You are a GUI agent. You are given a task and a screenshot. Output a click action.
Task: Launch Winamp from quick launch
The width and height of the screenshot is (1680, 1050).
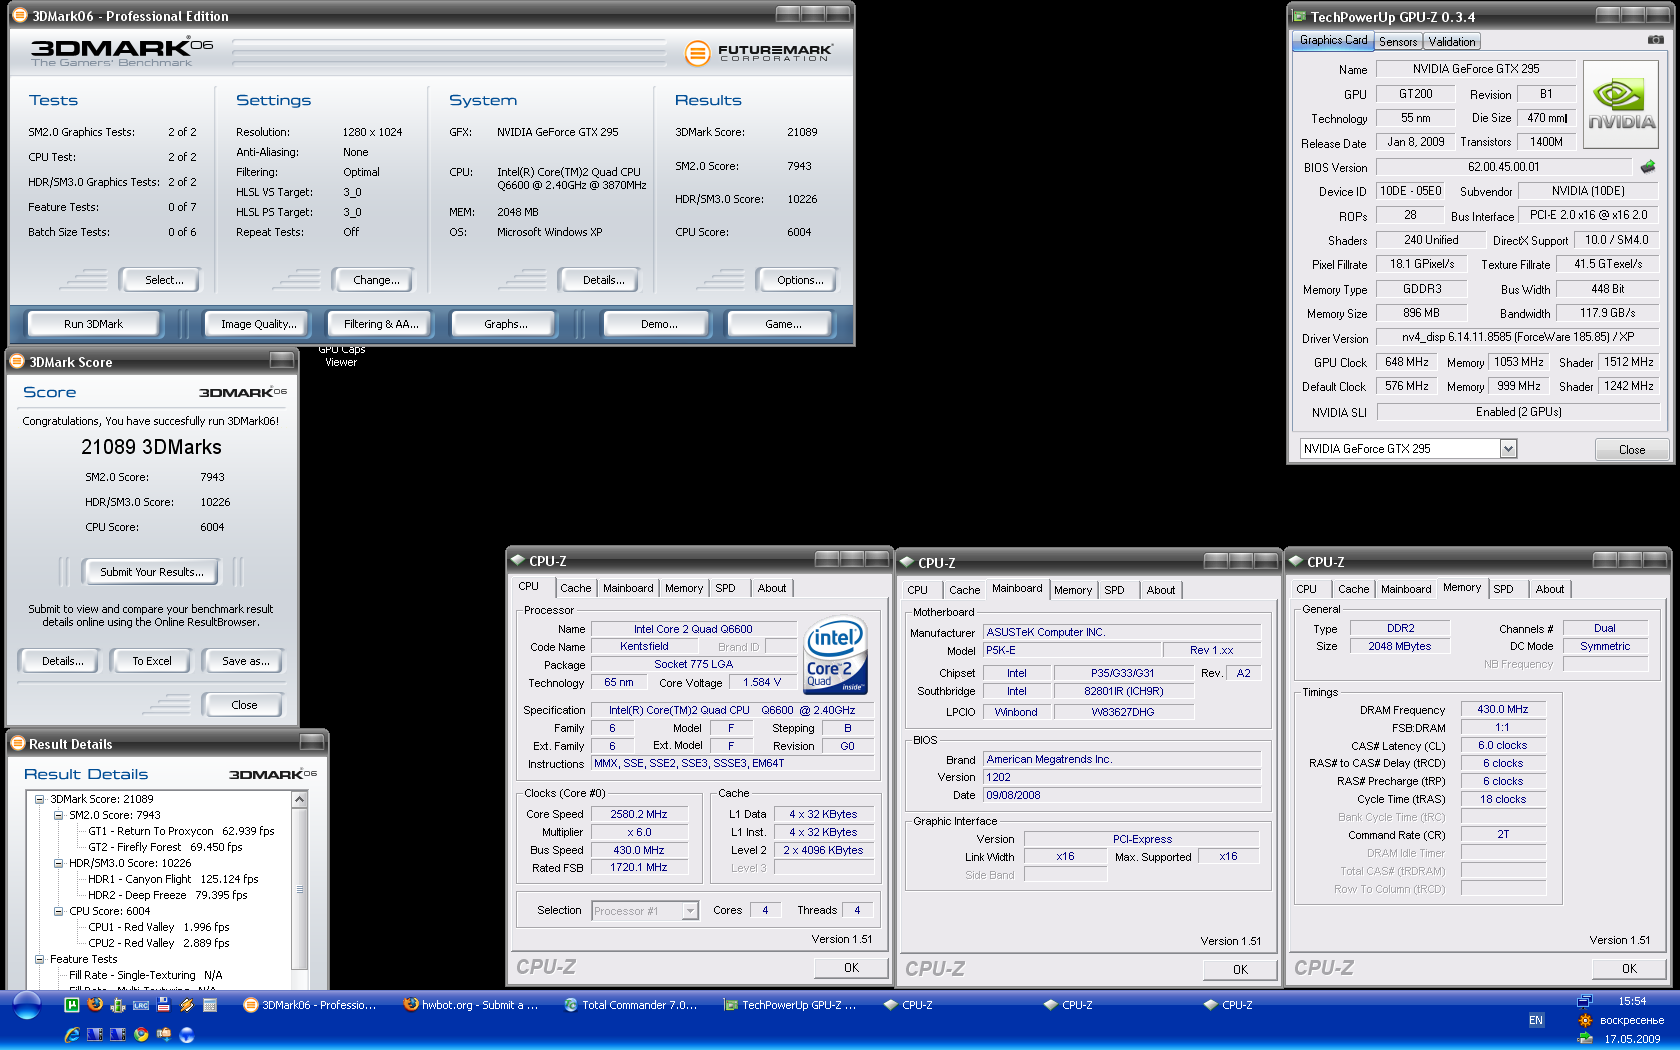(186, 1005)
